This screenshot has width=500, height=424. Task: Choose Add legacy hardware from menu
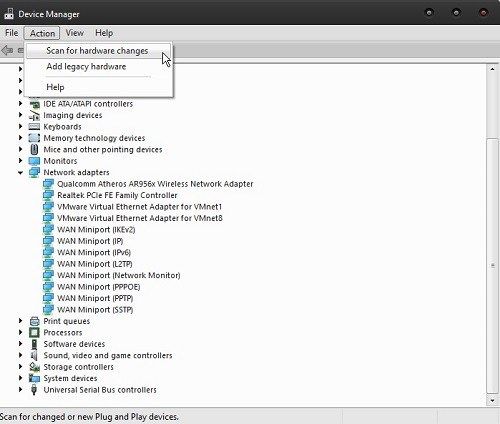coord(86,67)
